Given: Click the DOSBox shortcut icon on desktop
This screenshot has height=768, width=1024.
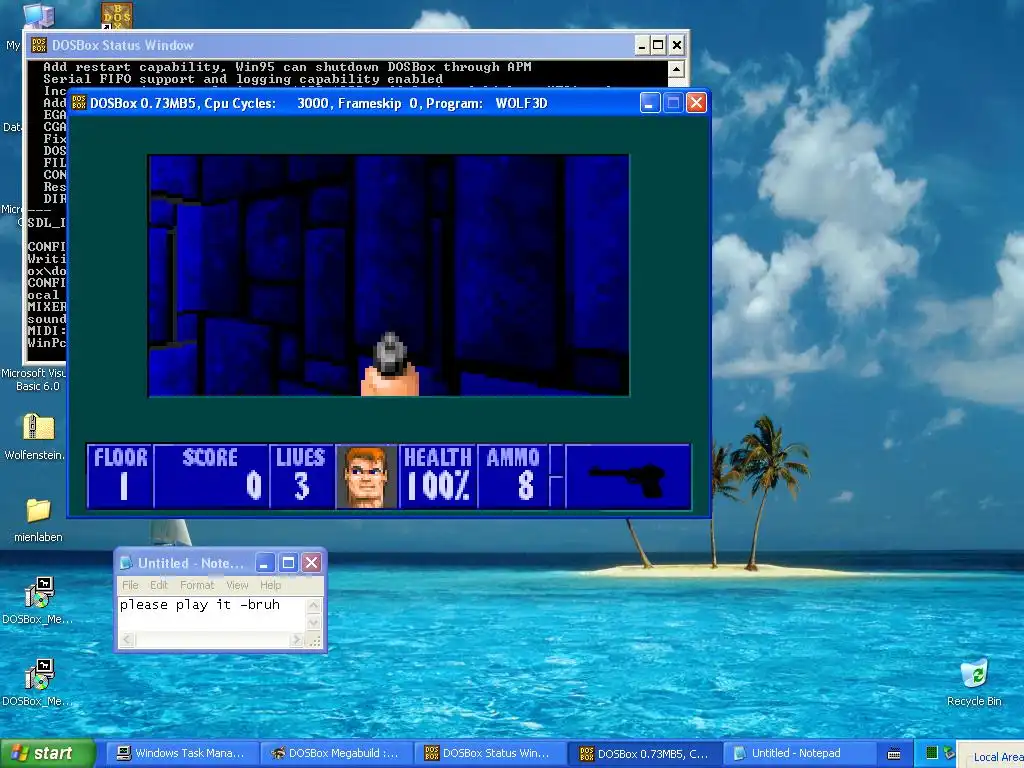Looking at the screenshot, I should click(x=117, y=16).
